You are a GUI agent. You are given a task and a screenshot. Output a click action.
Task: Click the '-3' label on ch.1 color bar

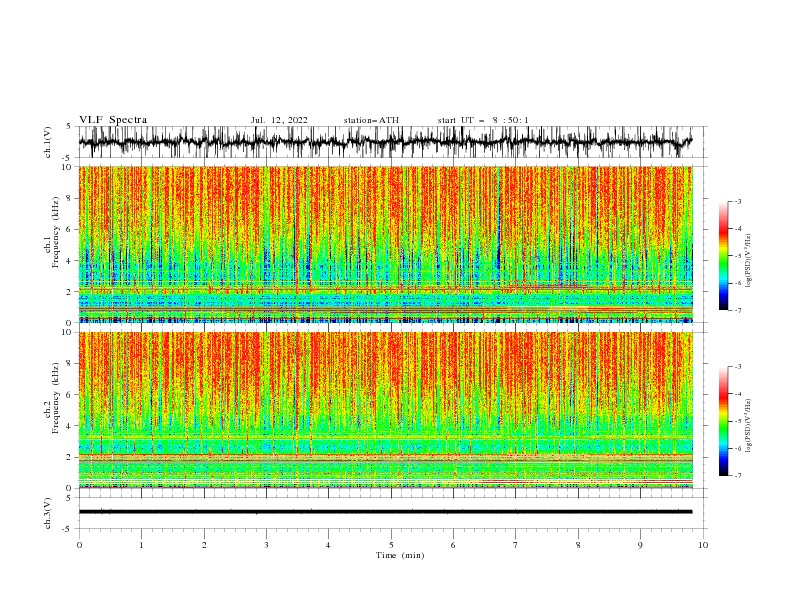[737, 201]
